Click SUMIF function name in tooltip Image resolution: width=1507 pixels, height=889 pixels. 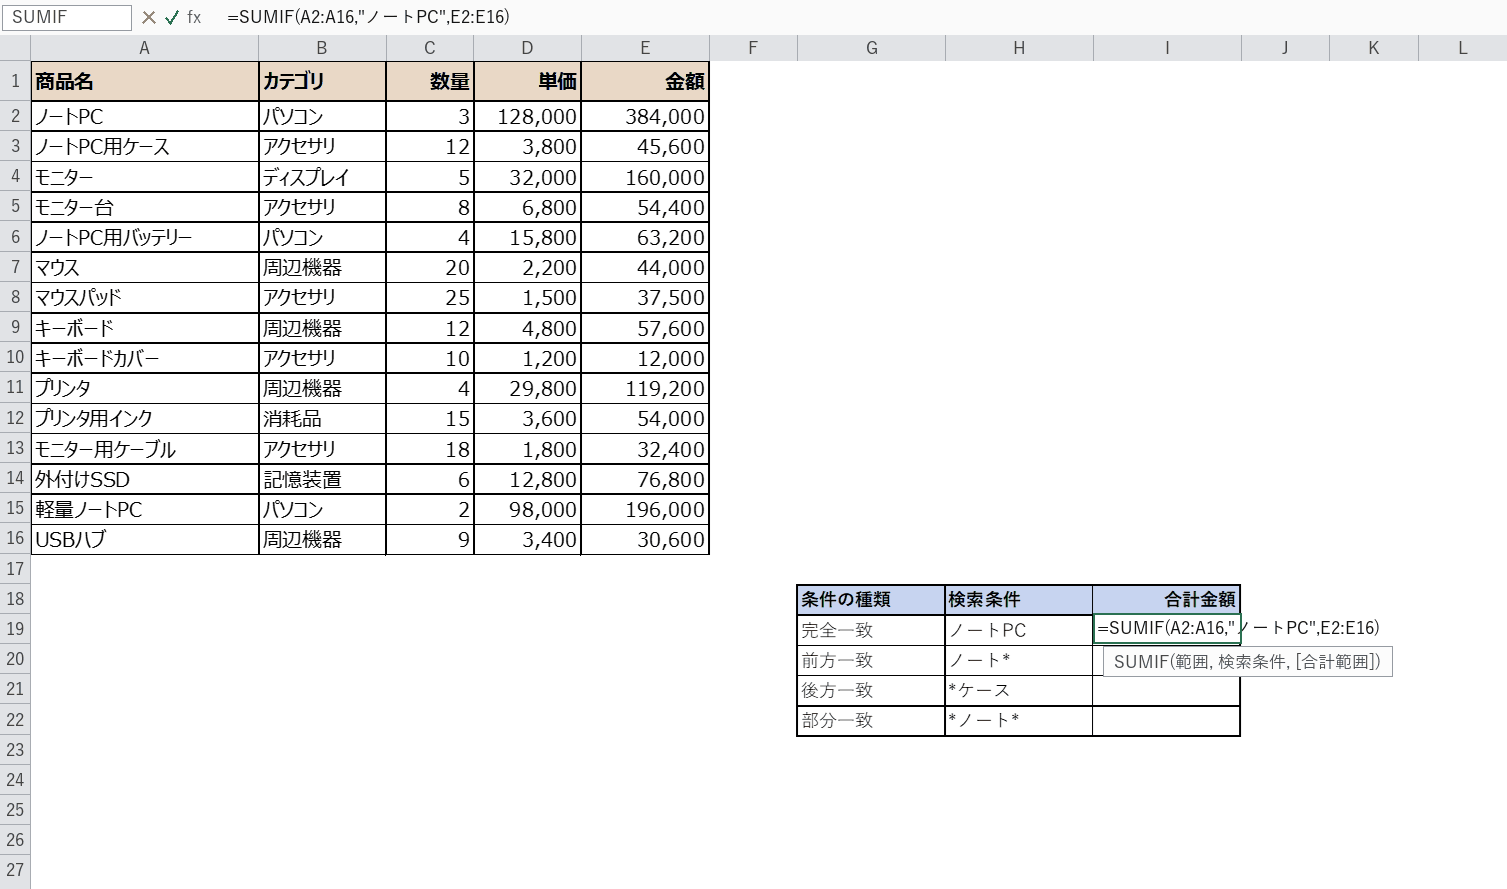pyautogui.click(x=1141, y=662)
